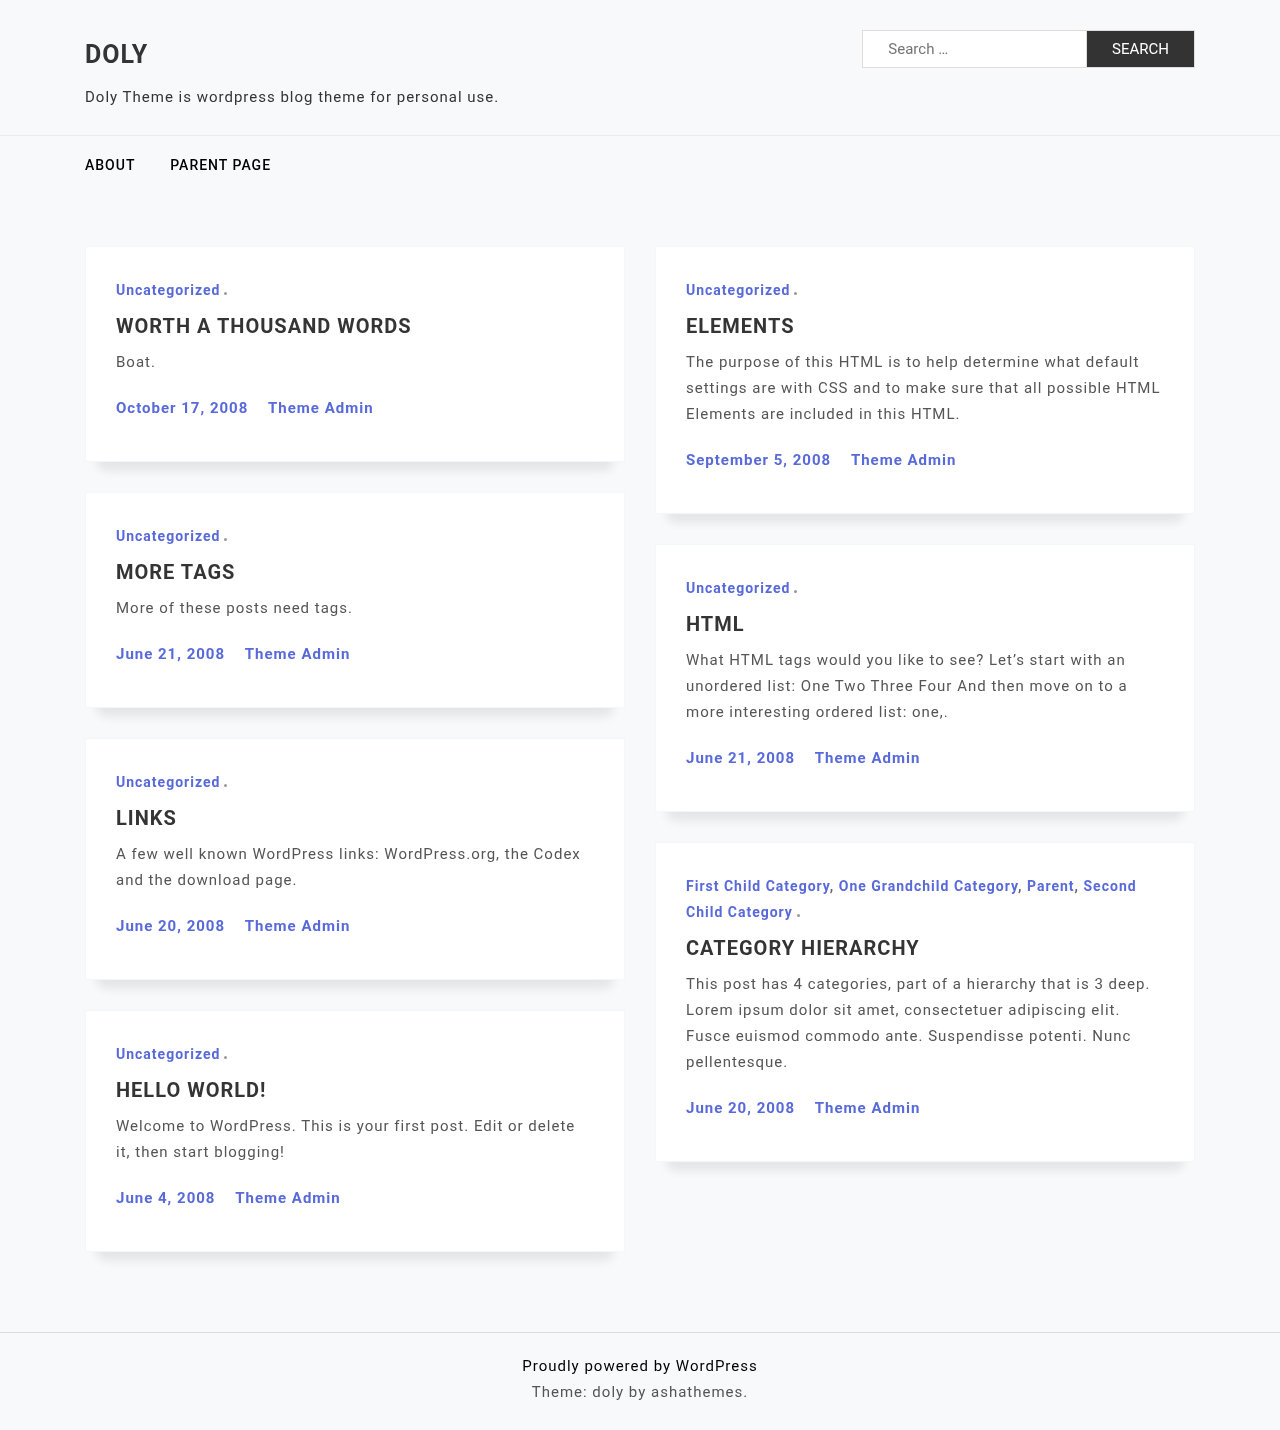Image resolution: width=1280 pixels, height=1430 pixels.
Task: Click Theme Admin under More Tags post
Action: click(x=297, y=654)
